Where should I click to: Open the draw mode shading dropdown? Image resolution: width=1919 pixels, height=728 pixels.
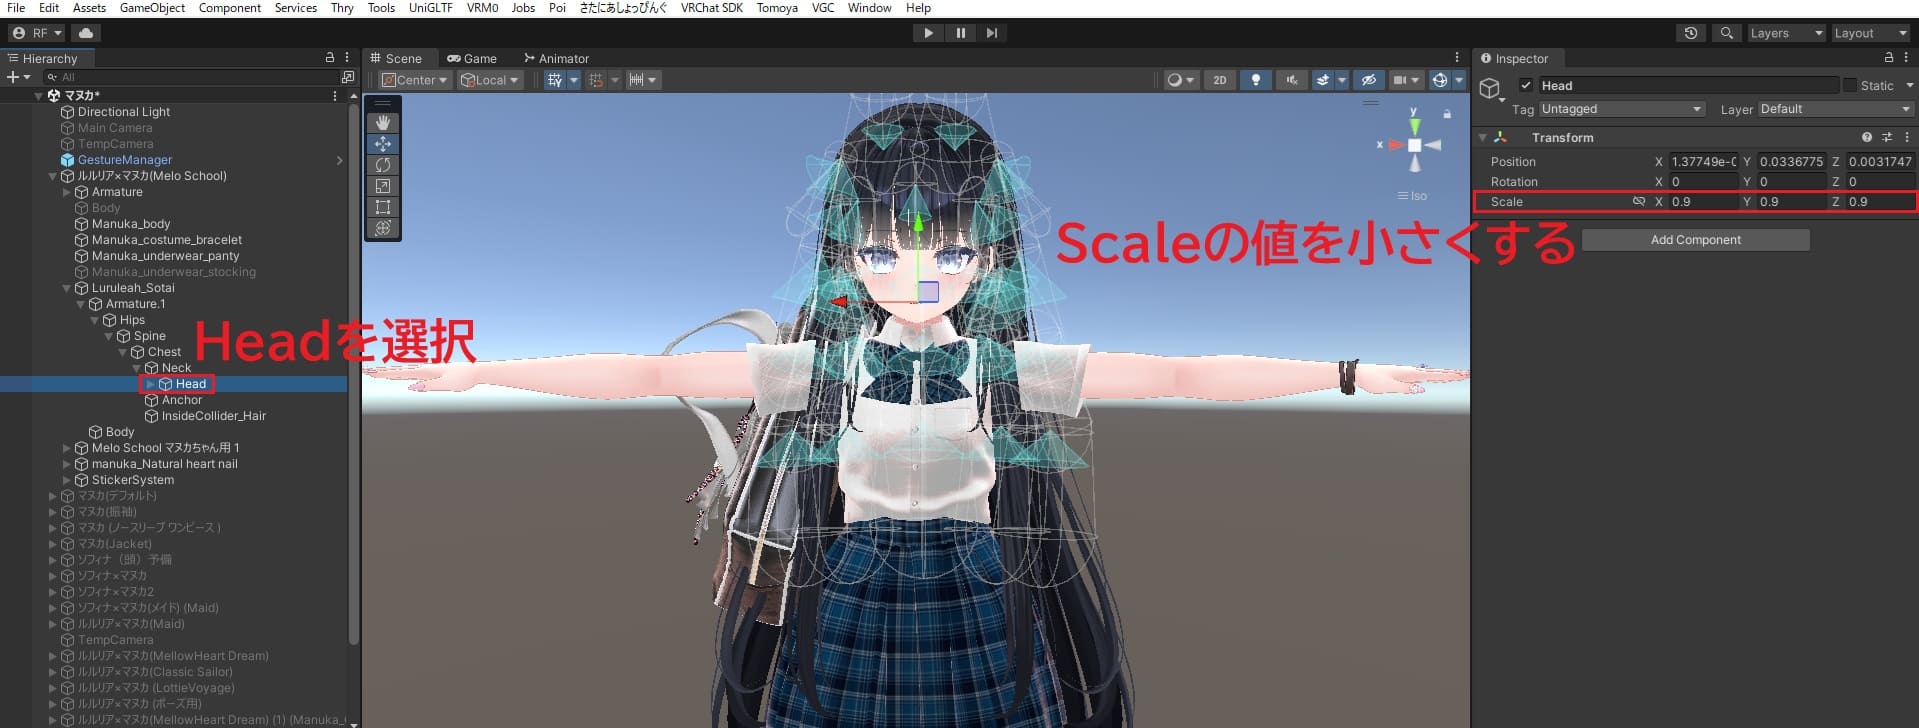coord(1181,80)
